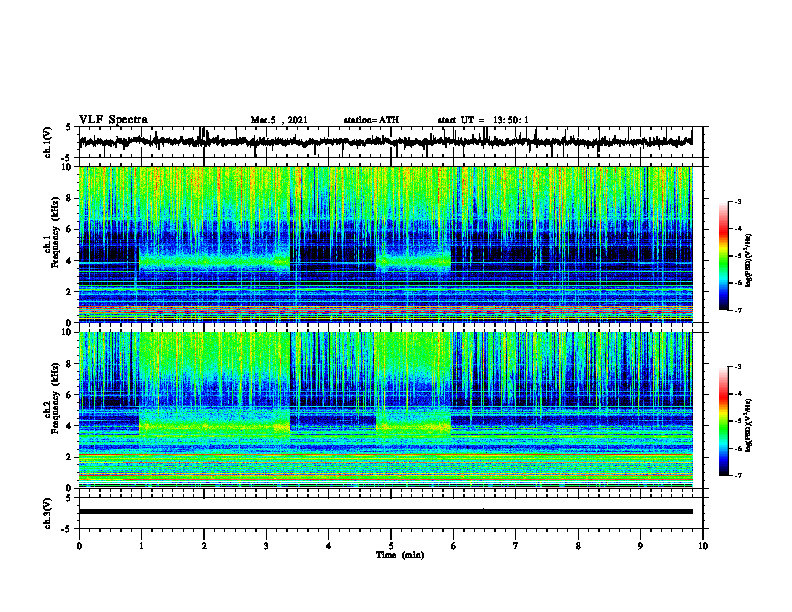This screenshot has width=792, height=612.
Task: Click x-axis tick label "1" on time axis
Action: (141, 546)
